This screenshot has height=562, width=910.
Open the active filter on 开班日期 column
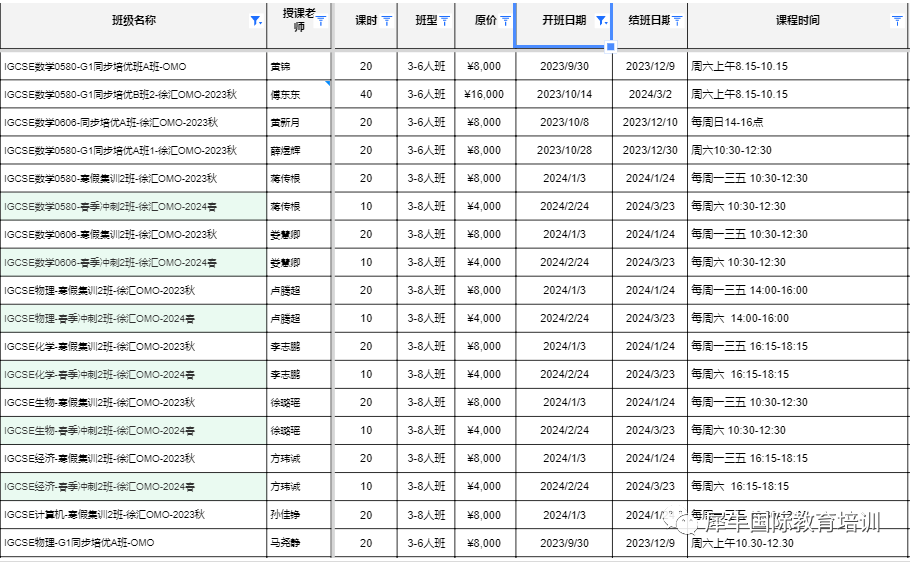click(x=602, y=21)
